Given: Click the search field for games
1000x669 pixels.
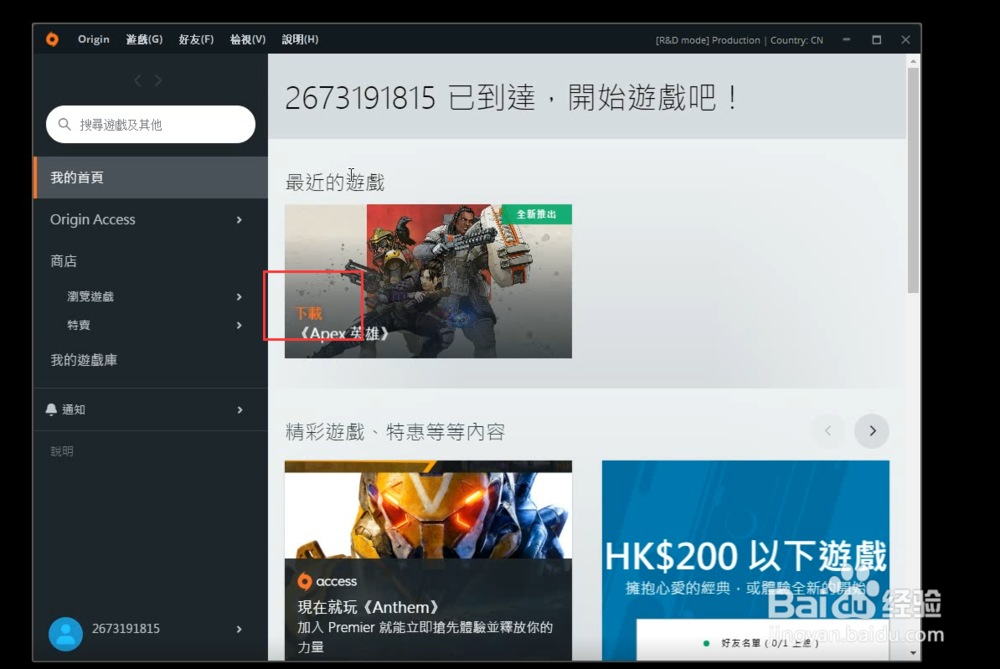Looking at the screenshot, I should tap(151, 124).
